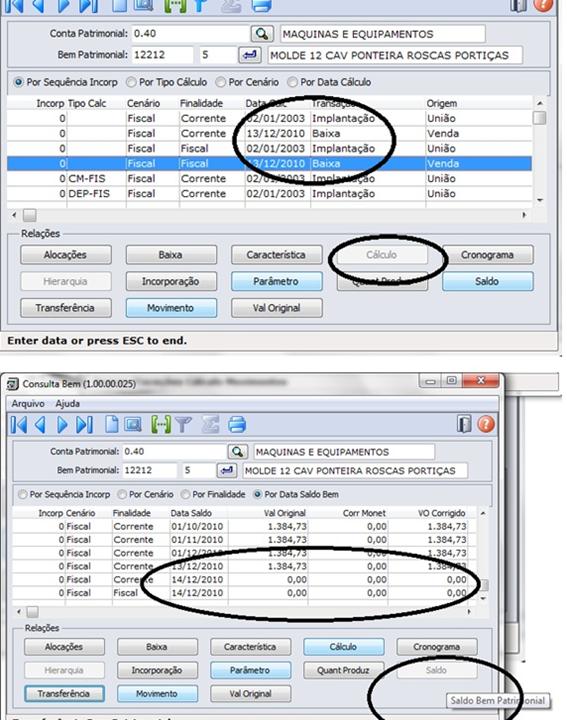Click Característica button in upper window

(x=277, y=255)
